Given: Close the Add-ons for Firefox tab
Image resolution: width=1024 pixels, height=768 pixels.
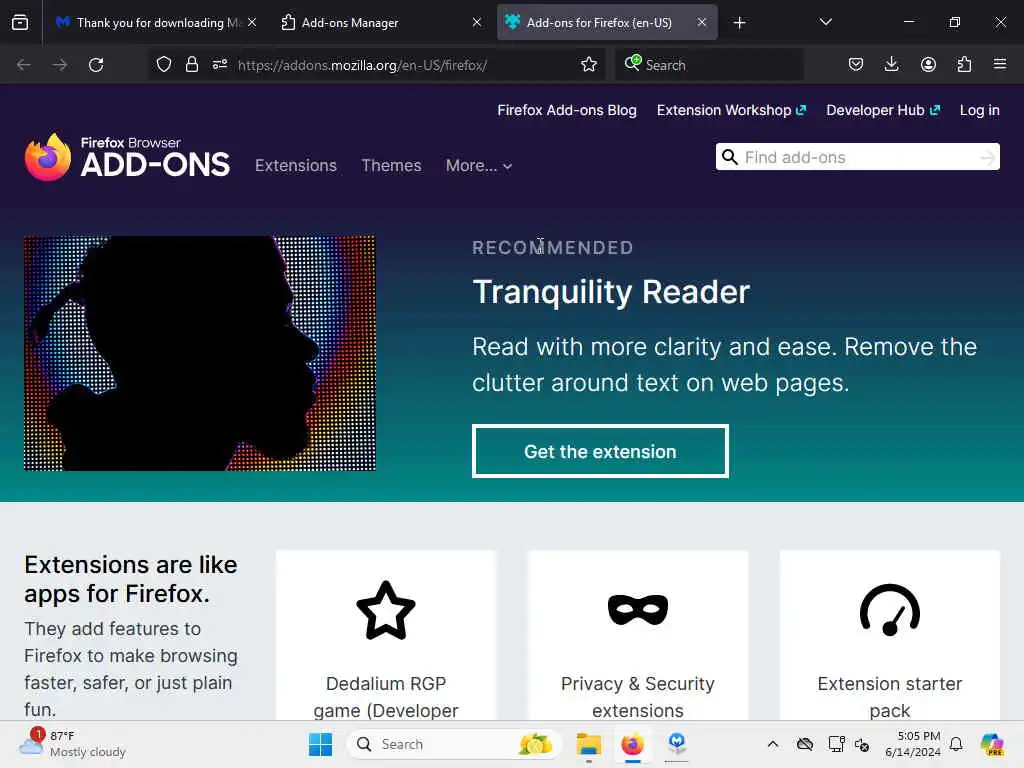Looking at the screenshot, I should click(701, 22).
